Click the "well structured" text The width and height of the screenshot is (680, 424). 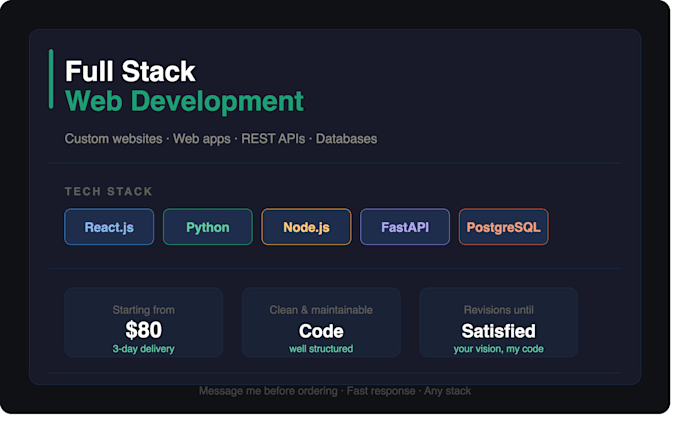321,349
